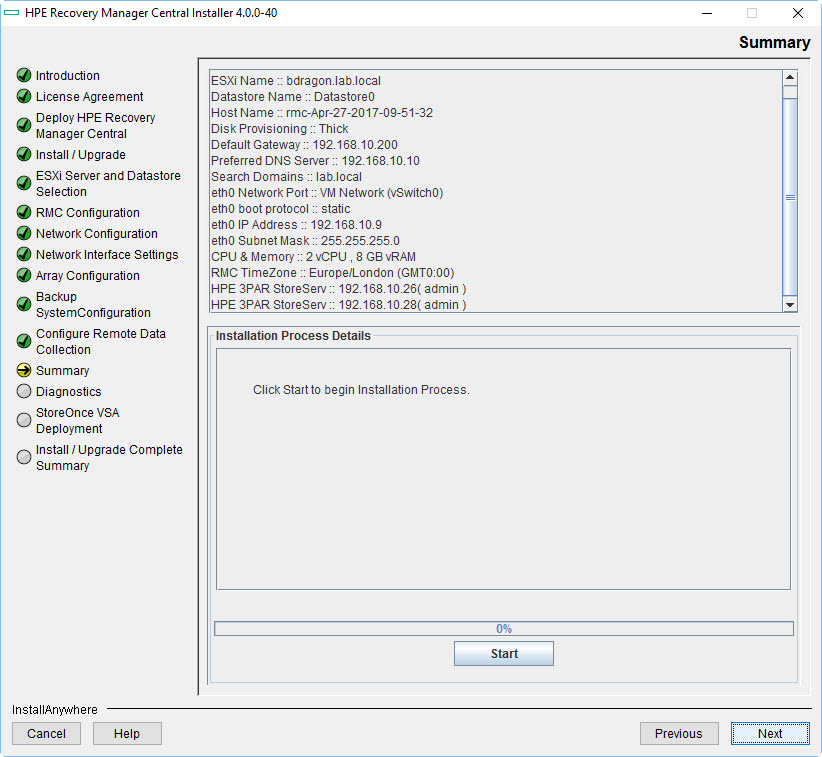Click Next to proceed to Diagnostics
The image size is (822, 757).
click(769, 733)
